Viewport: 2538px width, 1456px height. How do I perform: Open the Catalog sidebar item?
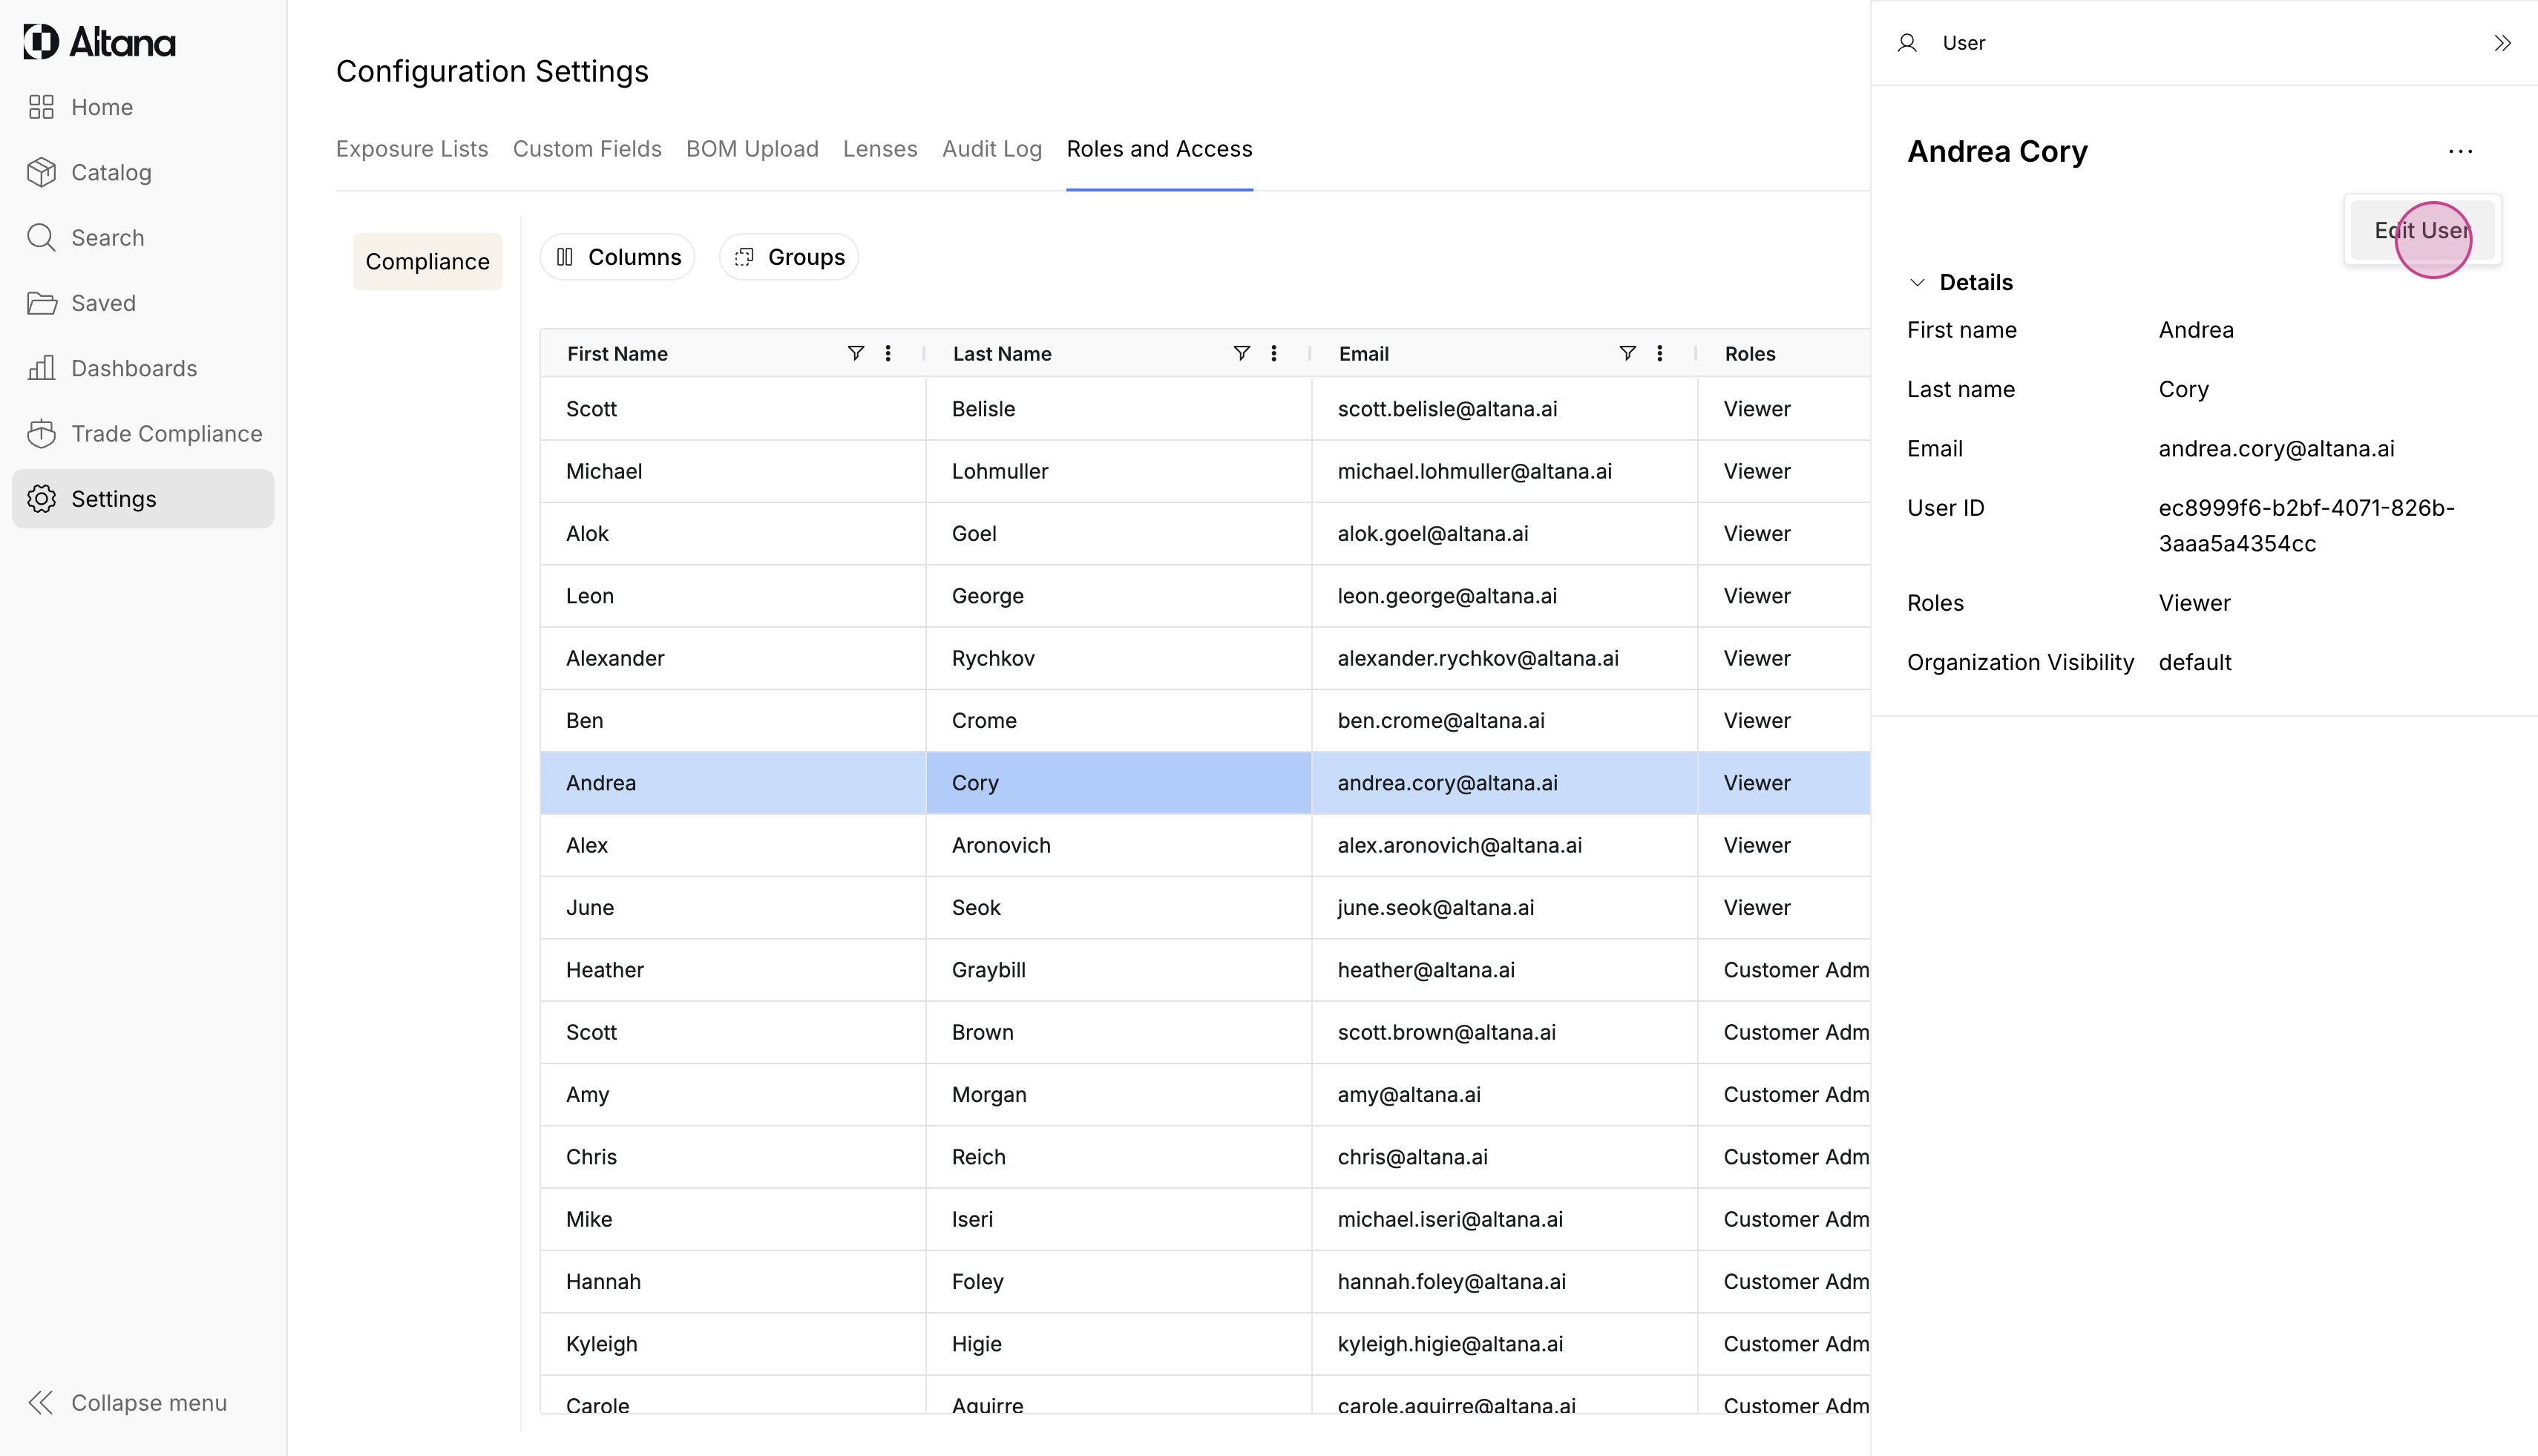110,172
